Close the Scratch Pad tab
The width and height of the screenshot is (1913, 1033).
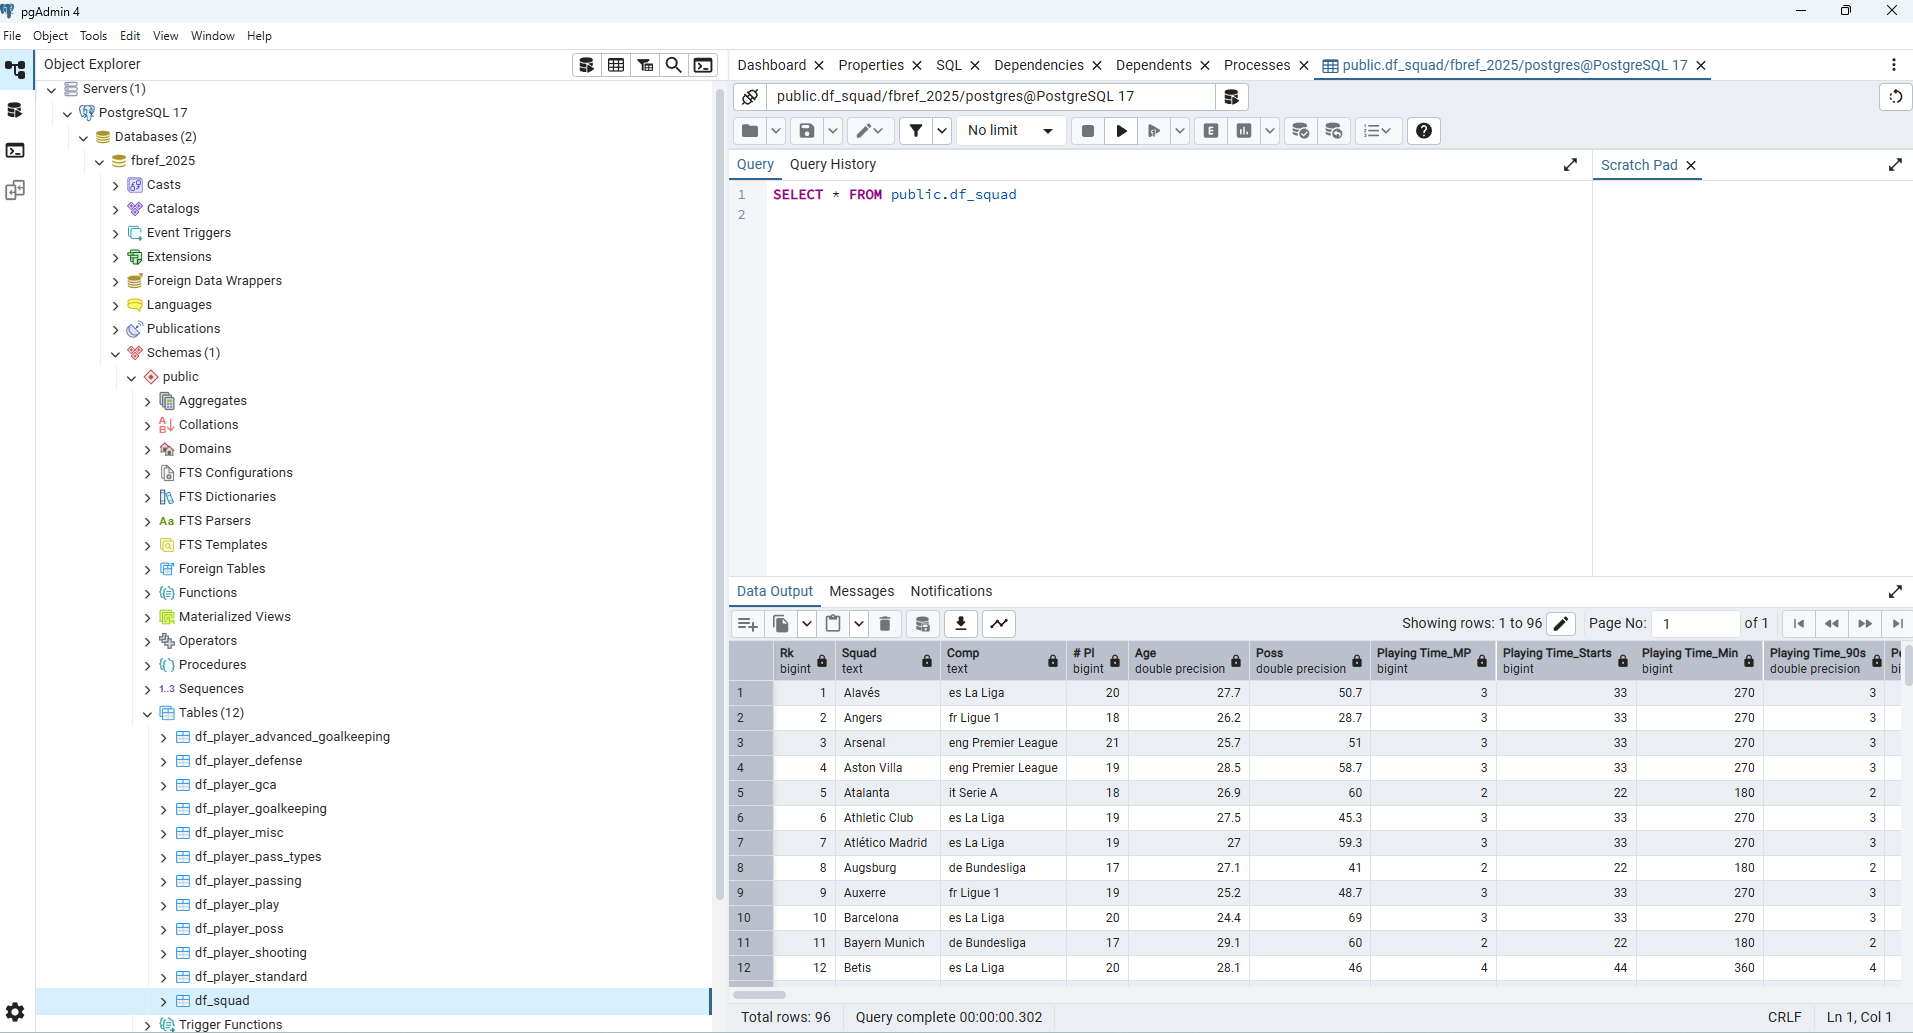(1691, 166)
